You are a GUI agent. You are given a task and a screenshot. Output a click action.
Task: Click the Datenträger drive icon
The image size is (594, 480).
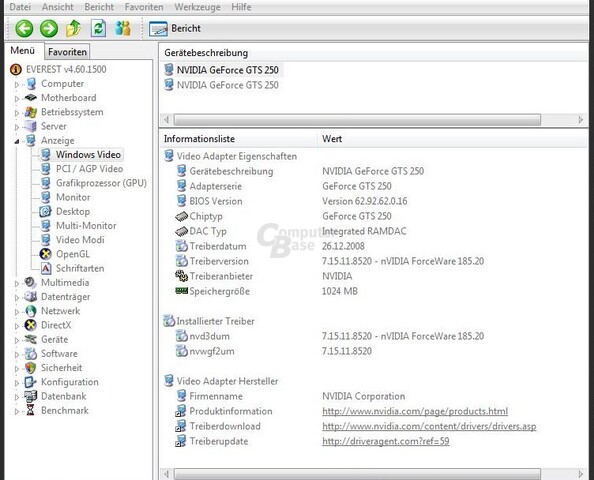[30, 297]
